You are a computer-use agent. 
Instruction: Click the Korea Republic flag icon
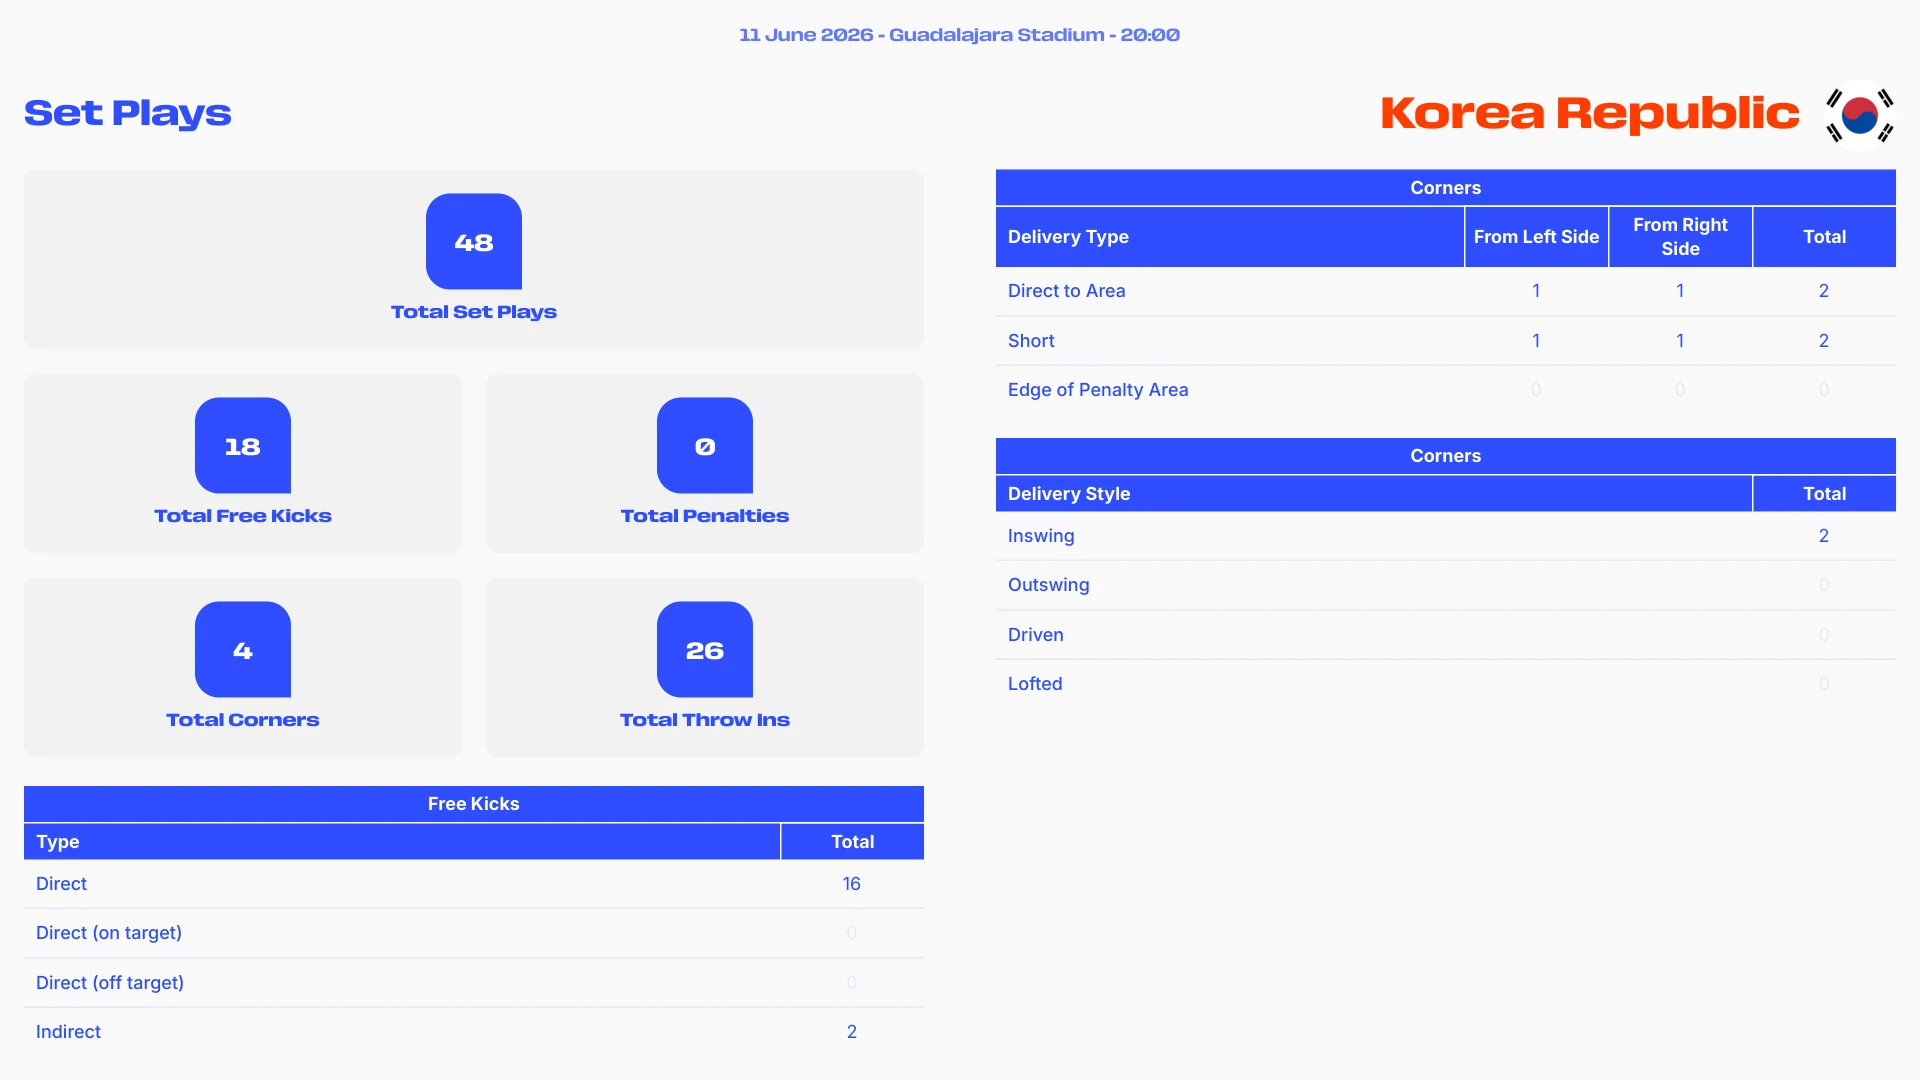[x=1859, y=115]
